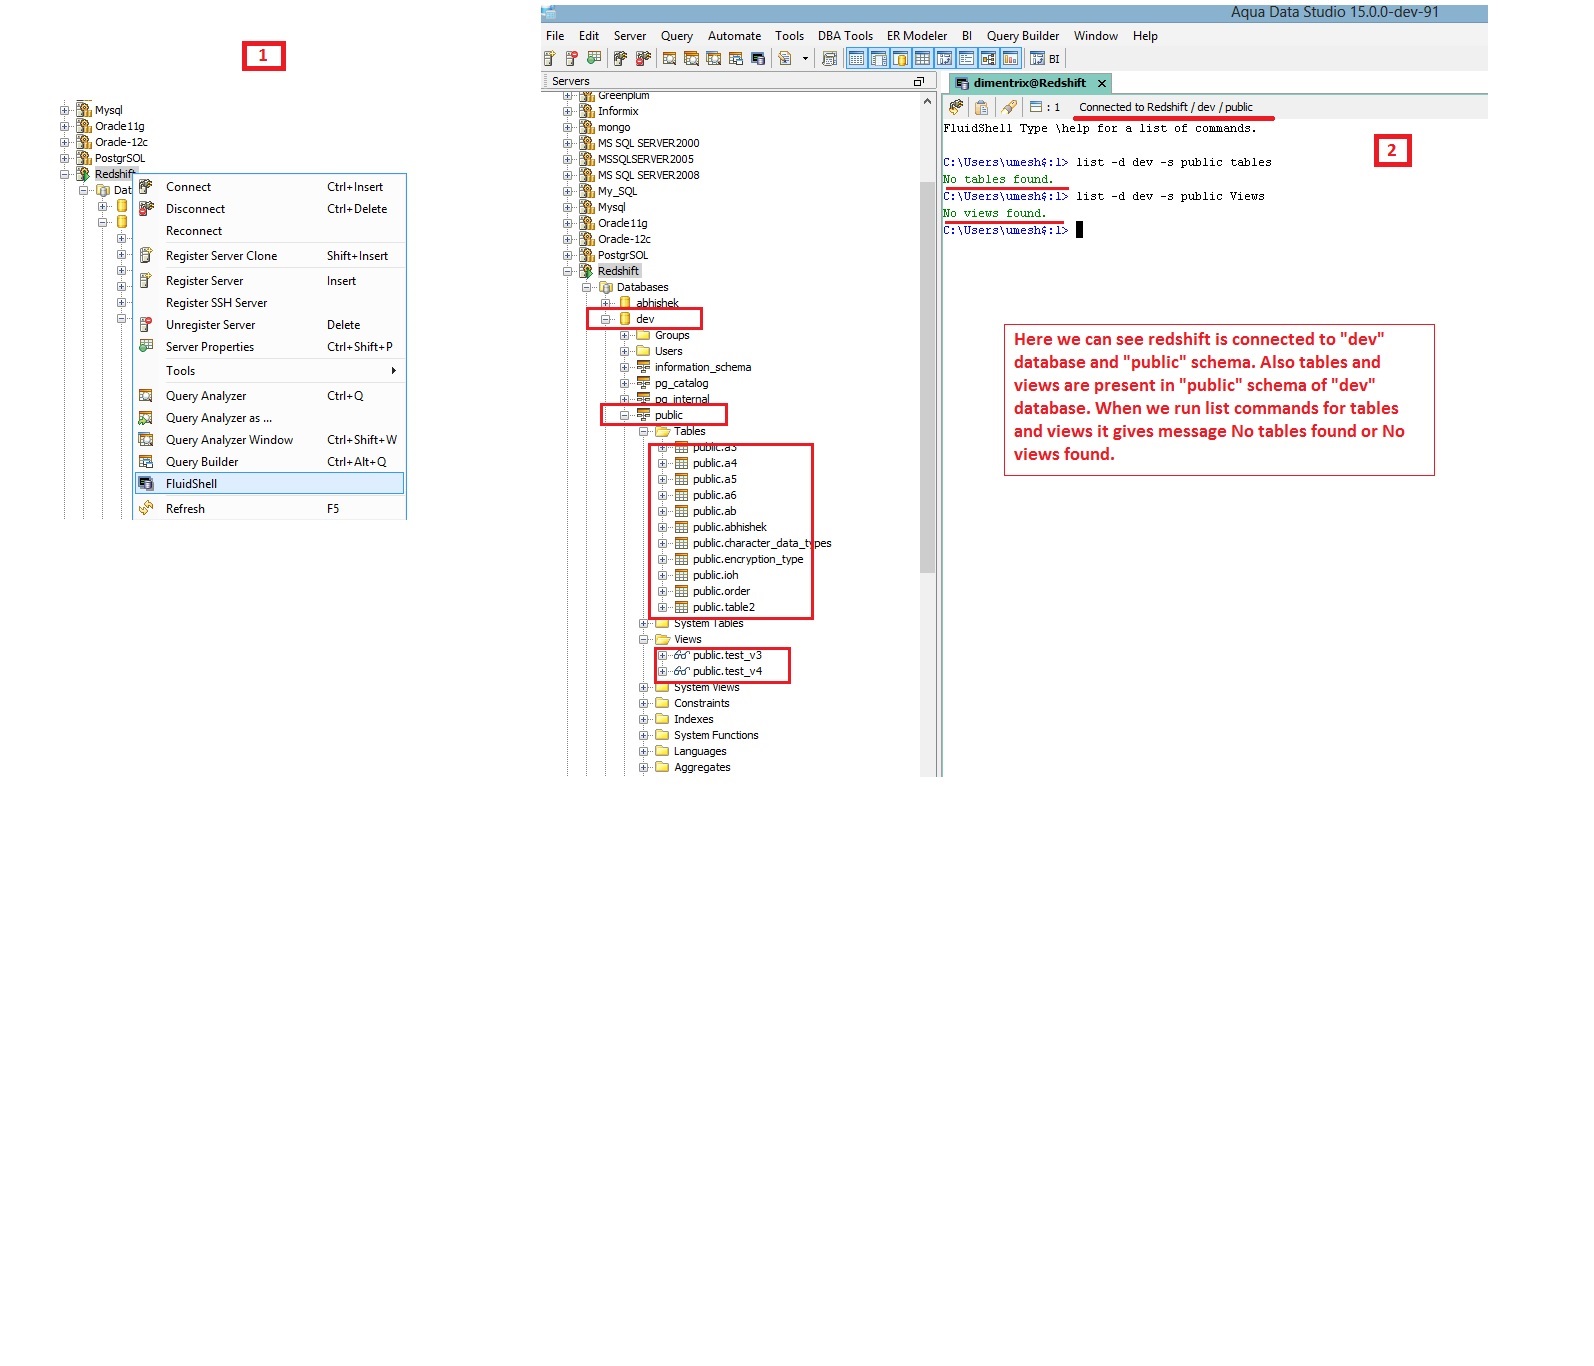Image resolution: width=1594 pixels, height=1366 pixels.
Task: Select the public.test_v3 view
Action: click(x=727, y=656)
